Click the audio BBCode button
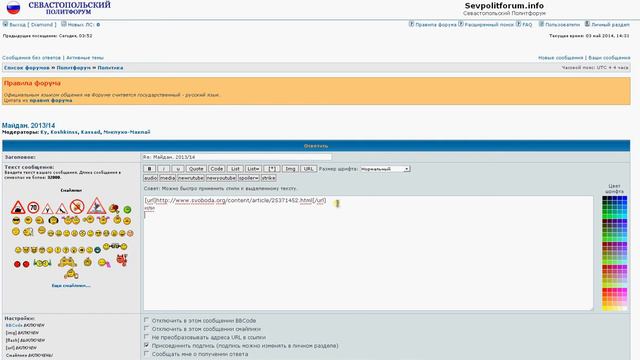This screenshot has width=640, height=360. point(151,178)
